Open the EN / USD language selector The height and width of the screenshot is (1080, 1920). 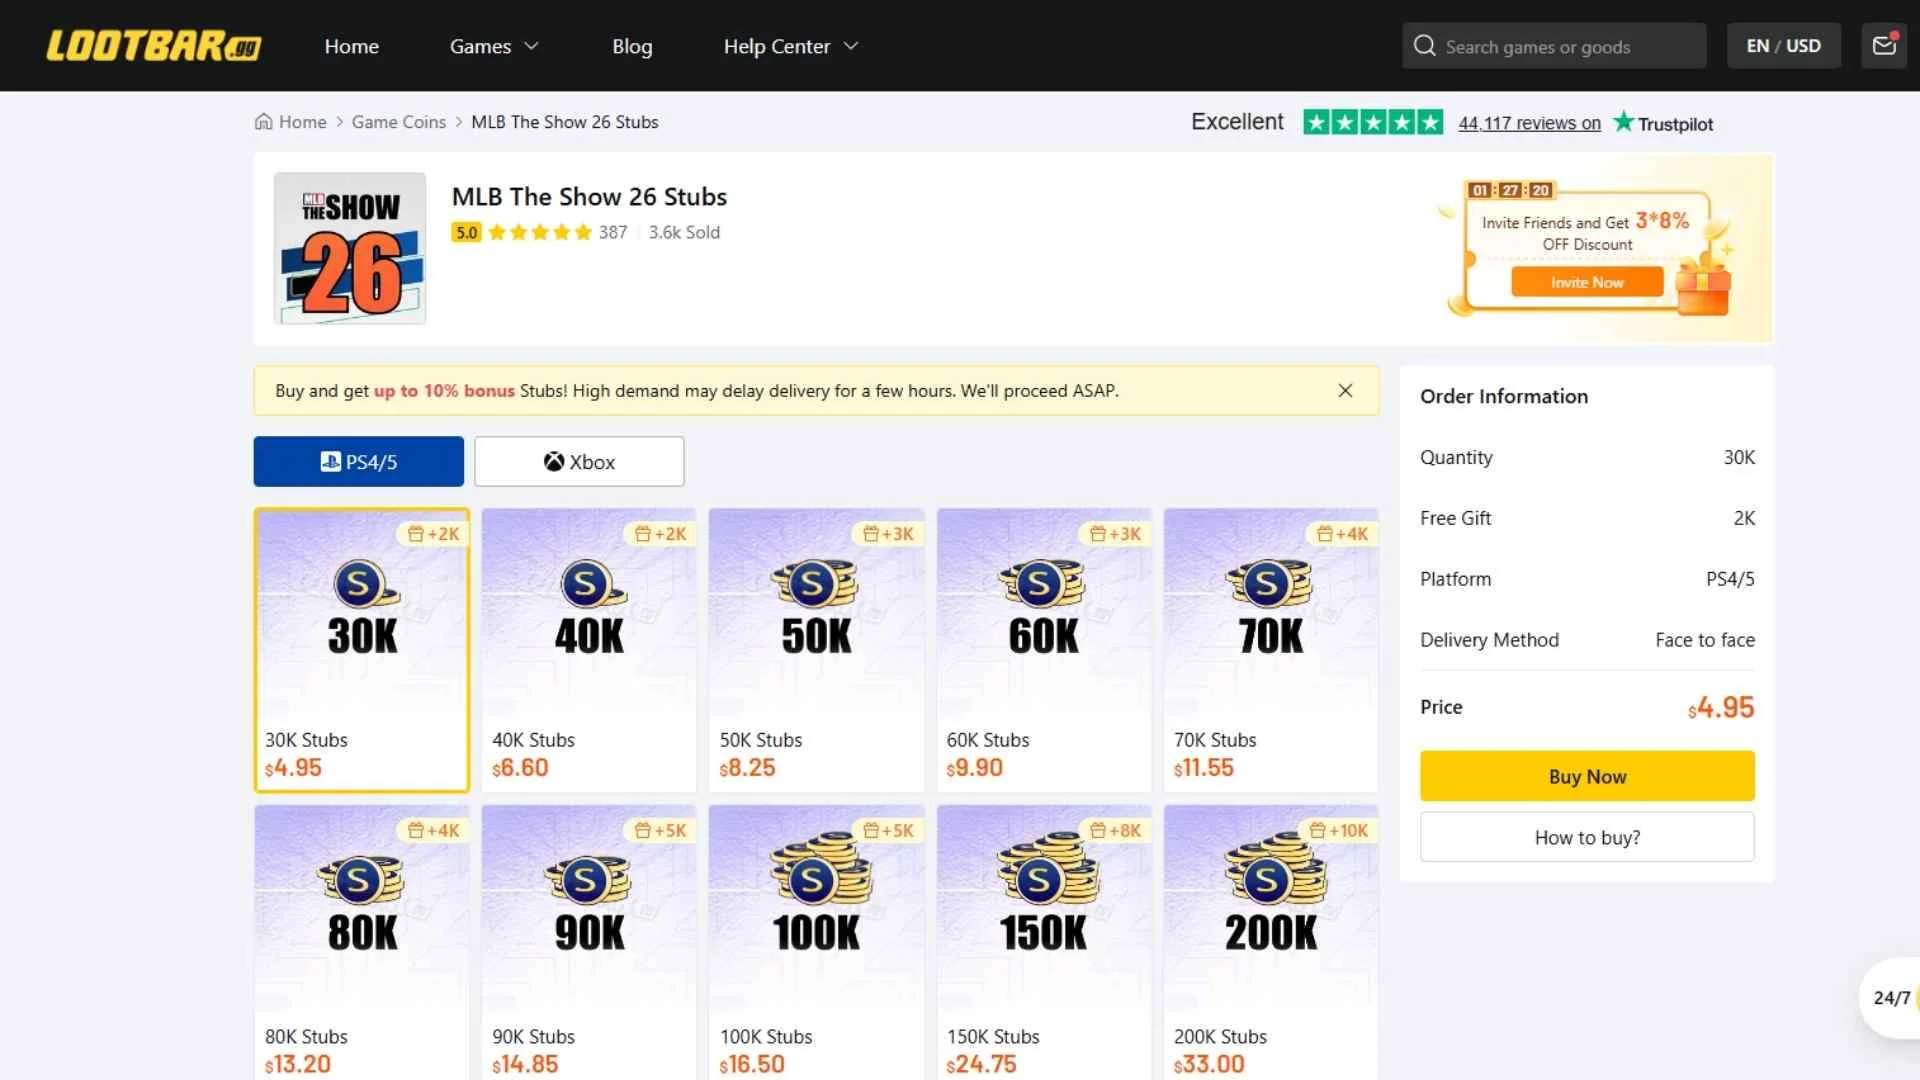(1784, 46)
